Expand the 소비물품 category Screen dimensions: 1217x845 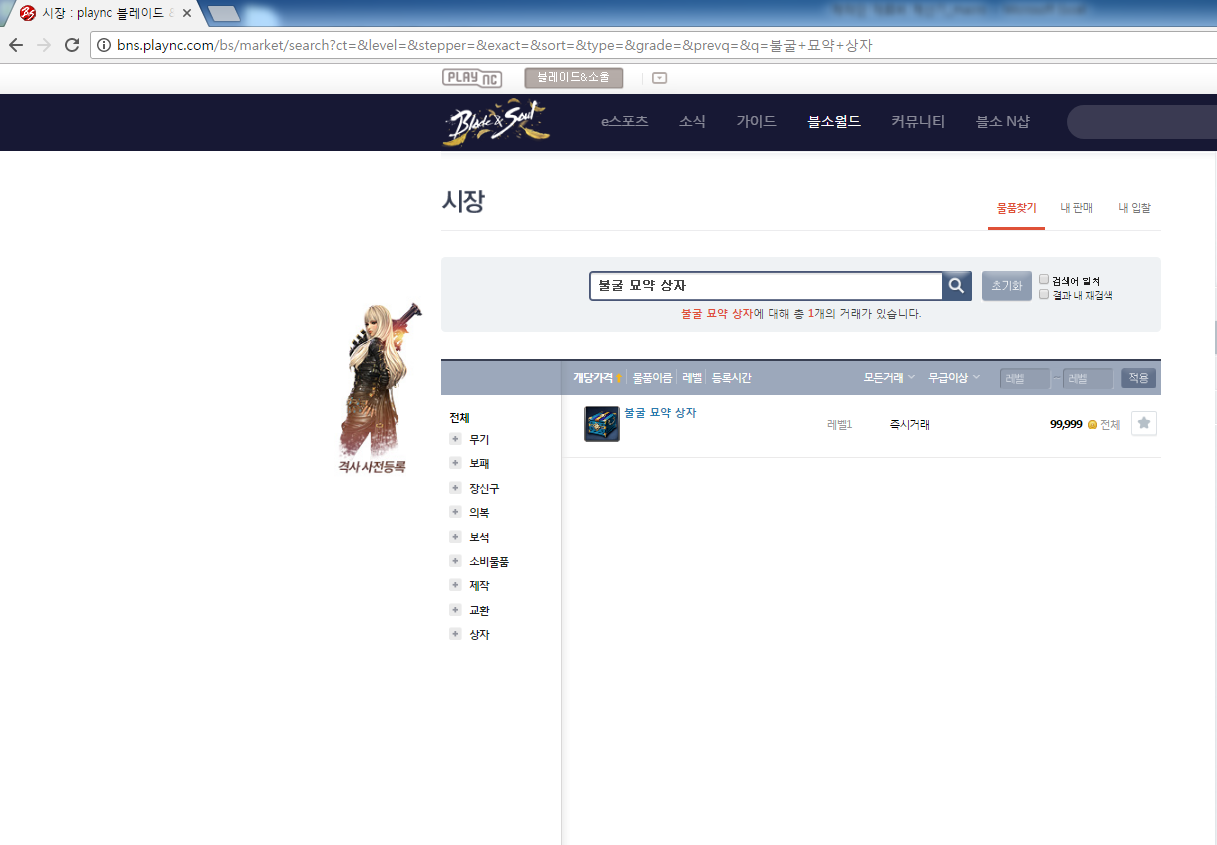(x=455, y=561)
